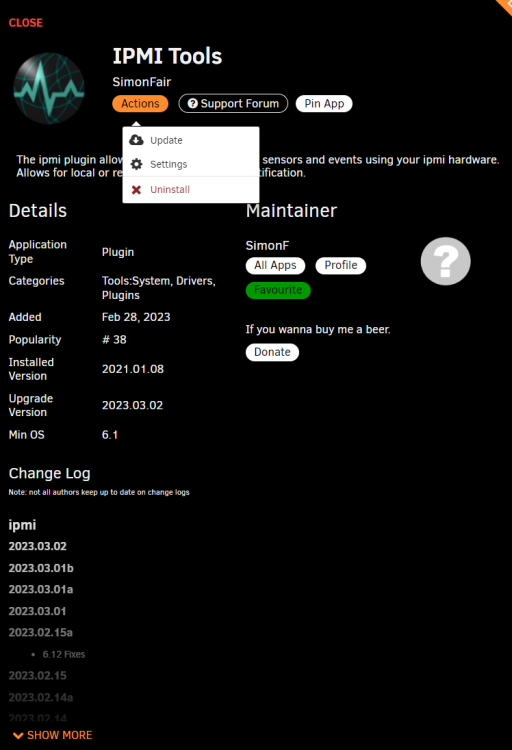Click the Min OS value 6.1

point(110,435)
